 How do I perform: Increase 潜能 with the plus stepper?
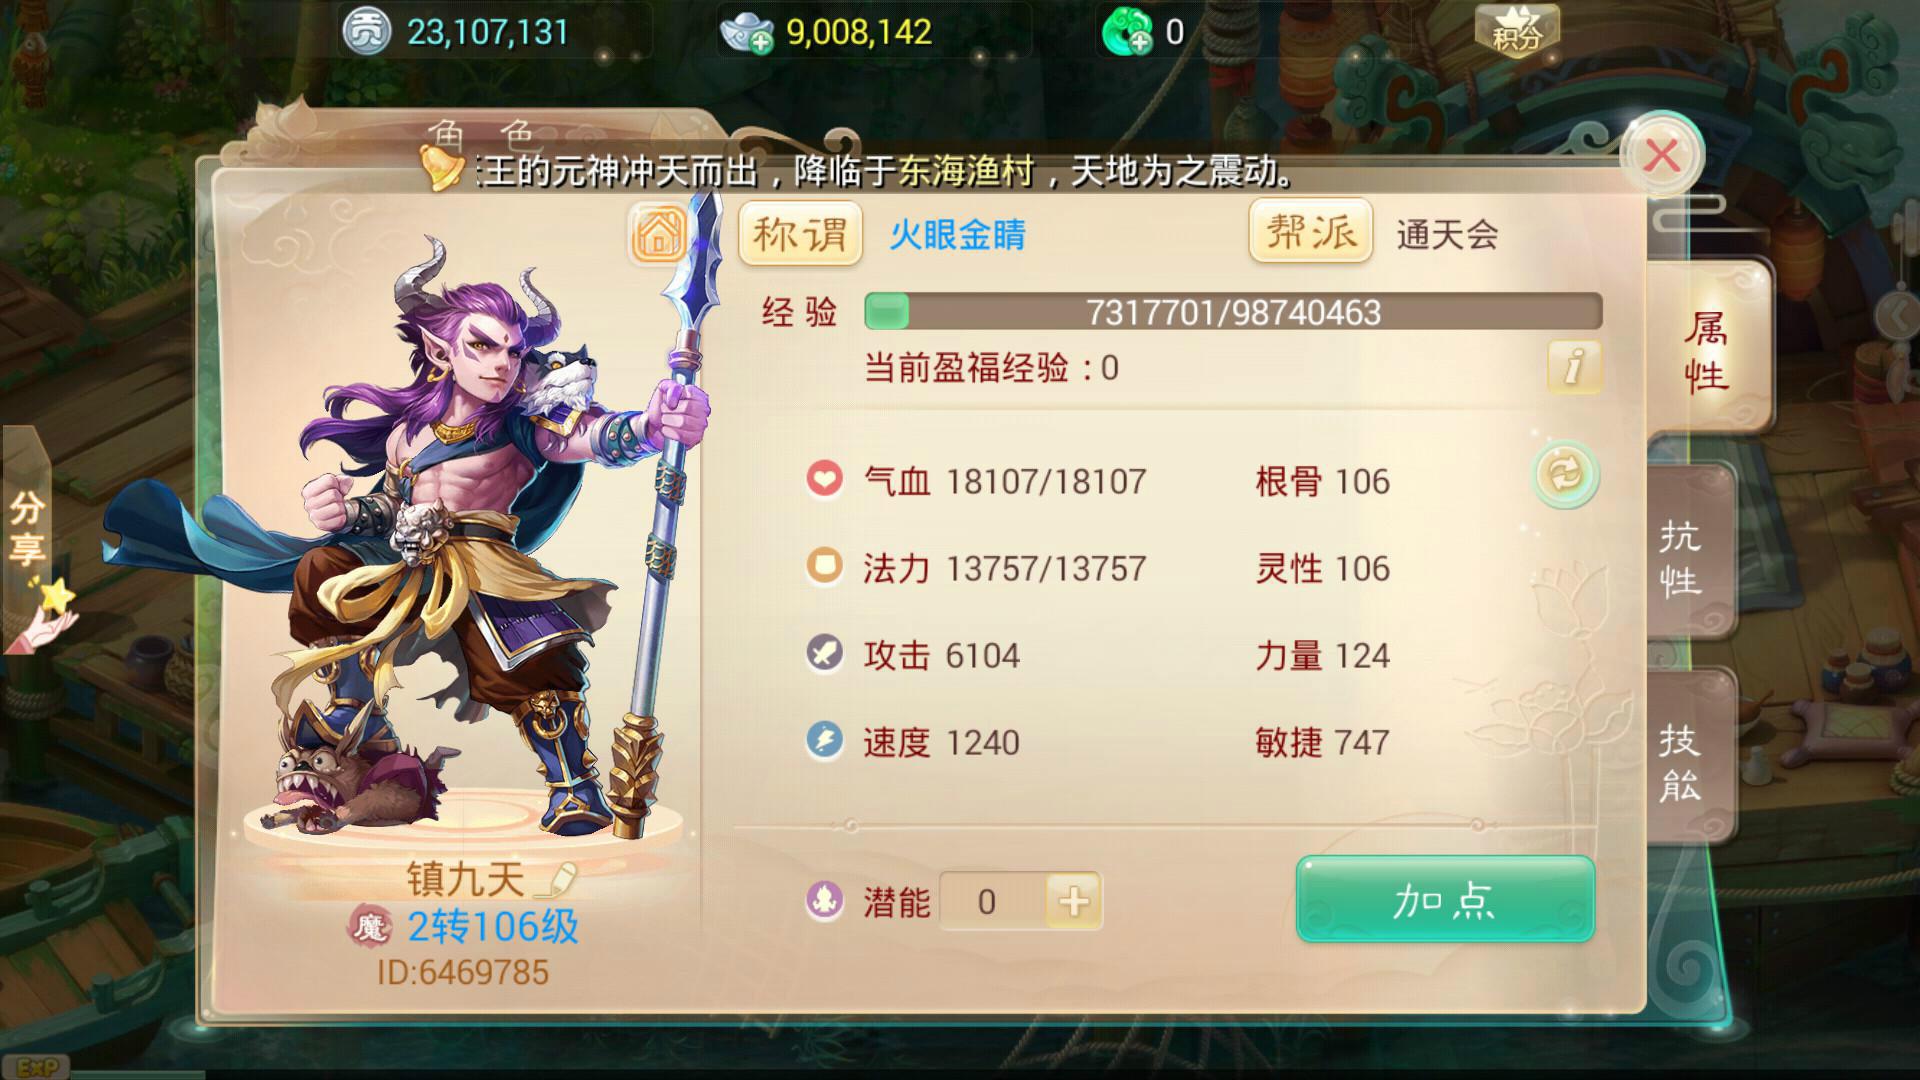coord(1073,901)
